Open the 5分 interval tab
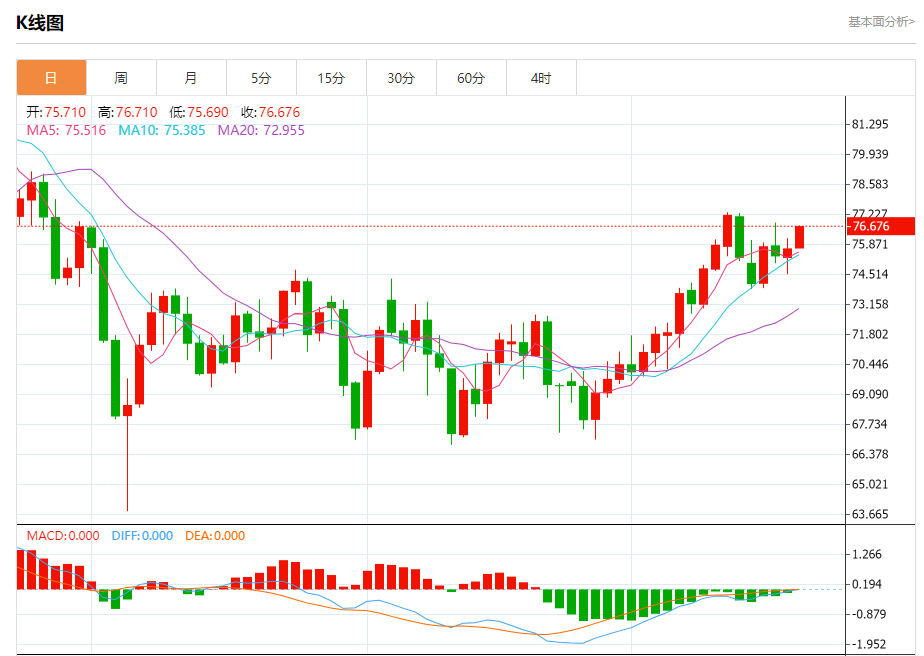 pos(262,78)
